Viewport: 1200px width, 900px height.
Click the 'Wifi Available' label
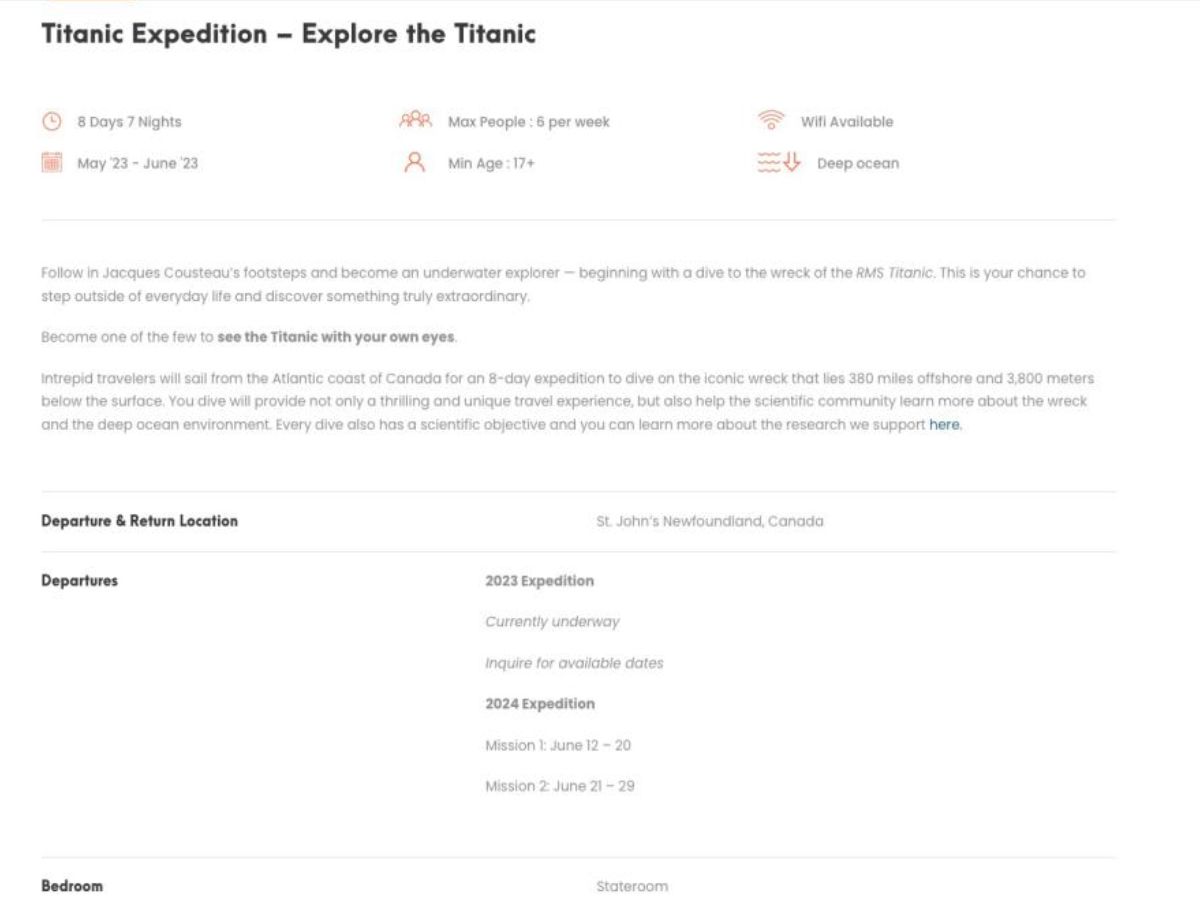847,122
